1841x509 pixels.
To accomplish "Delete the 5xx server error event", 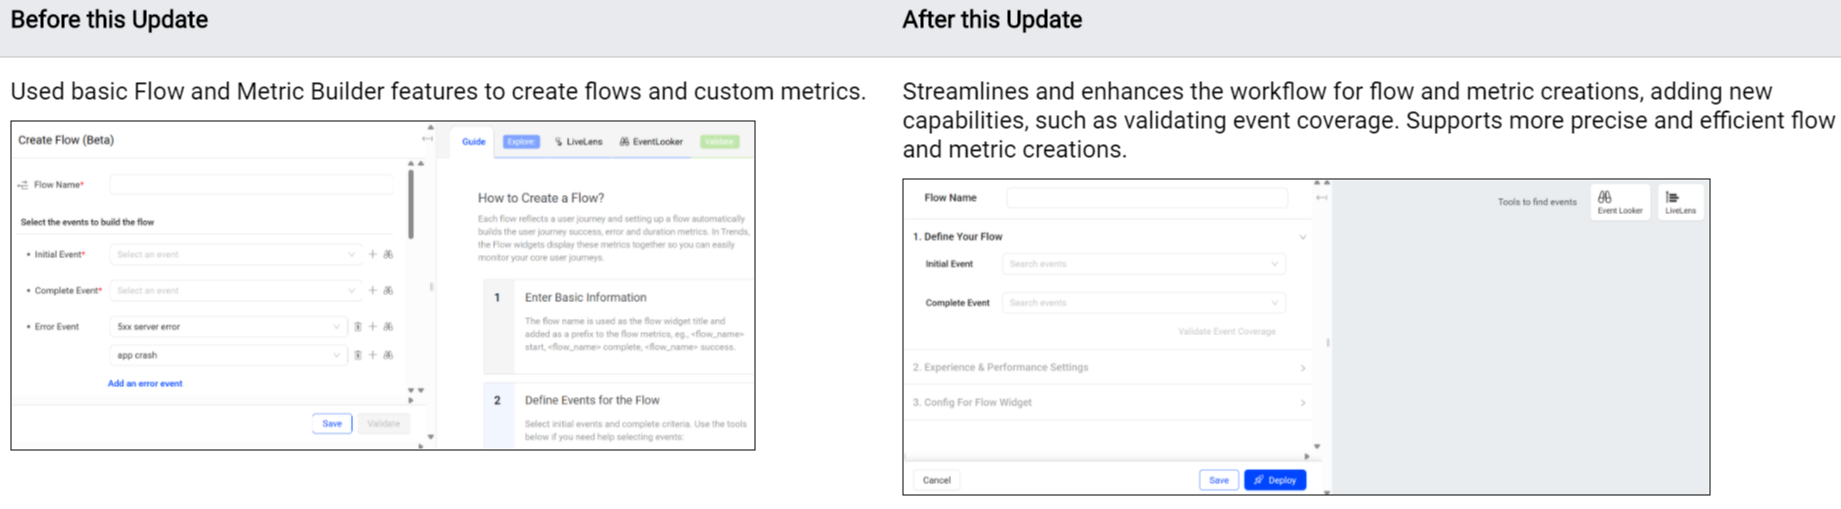I will (x=357, y=327).
